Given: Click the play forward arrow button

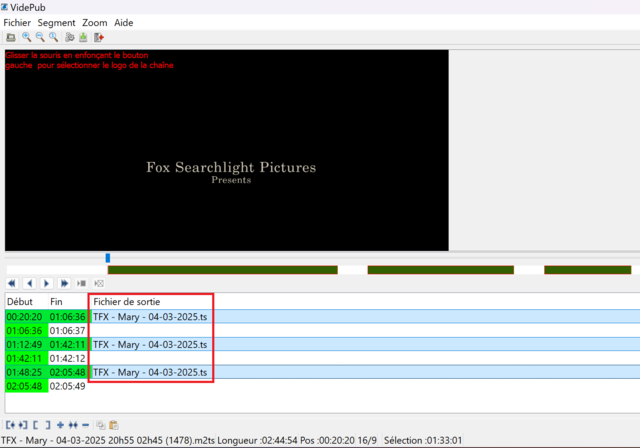Looking at the screenshot, I should [x=47, y=283].
